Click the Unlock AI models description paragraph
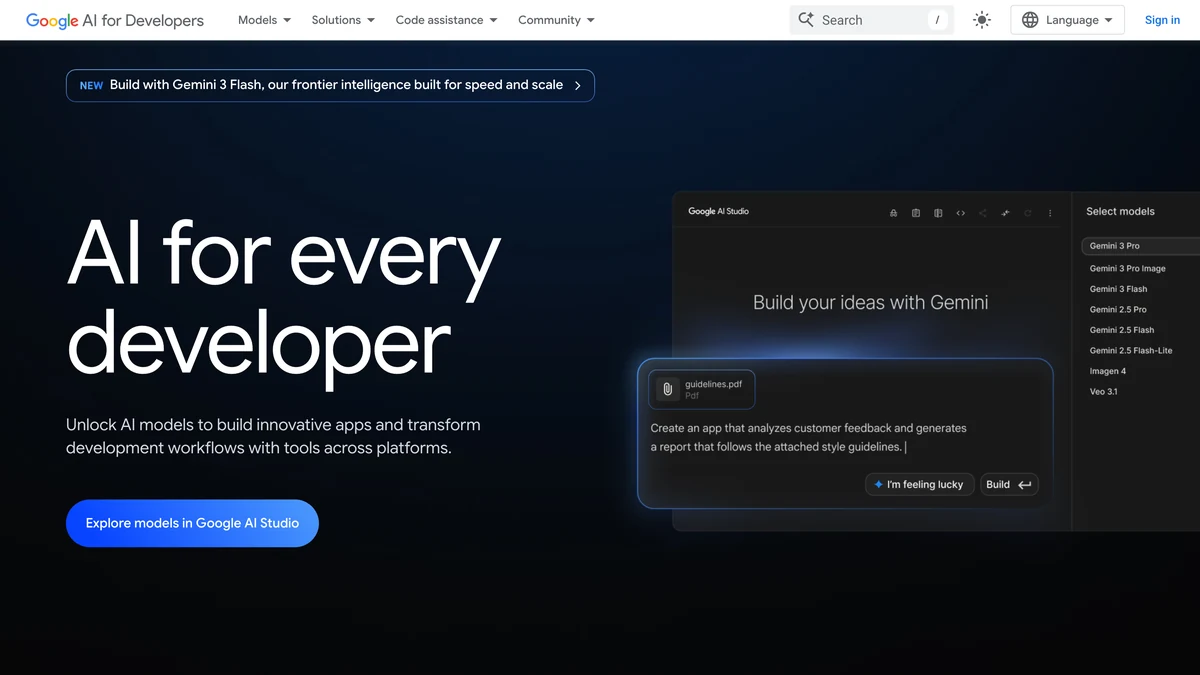Image resolution: width=1200 pixels, height=675 pixels. tap(273, 437)
